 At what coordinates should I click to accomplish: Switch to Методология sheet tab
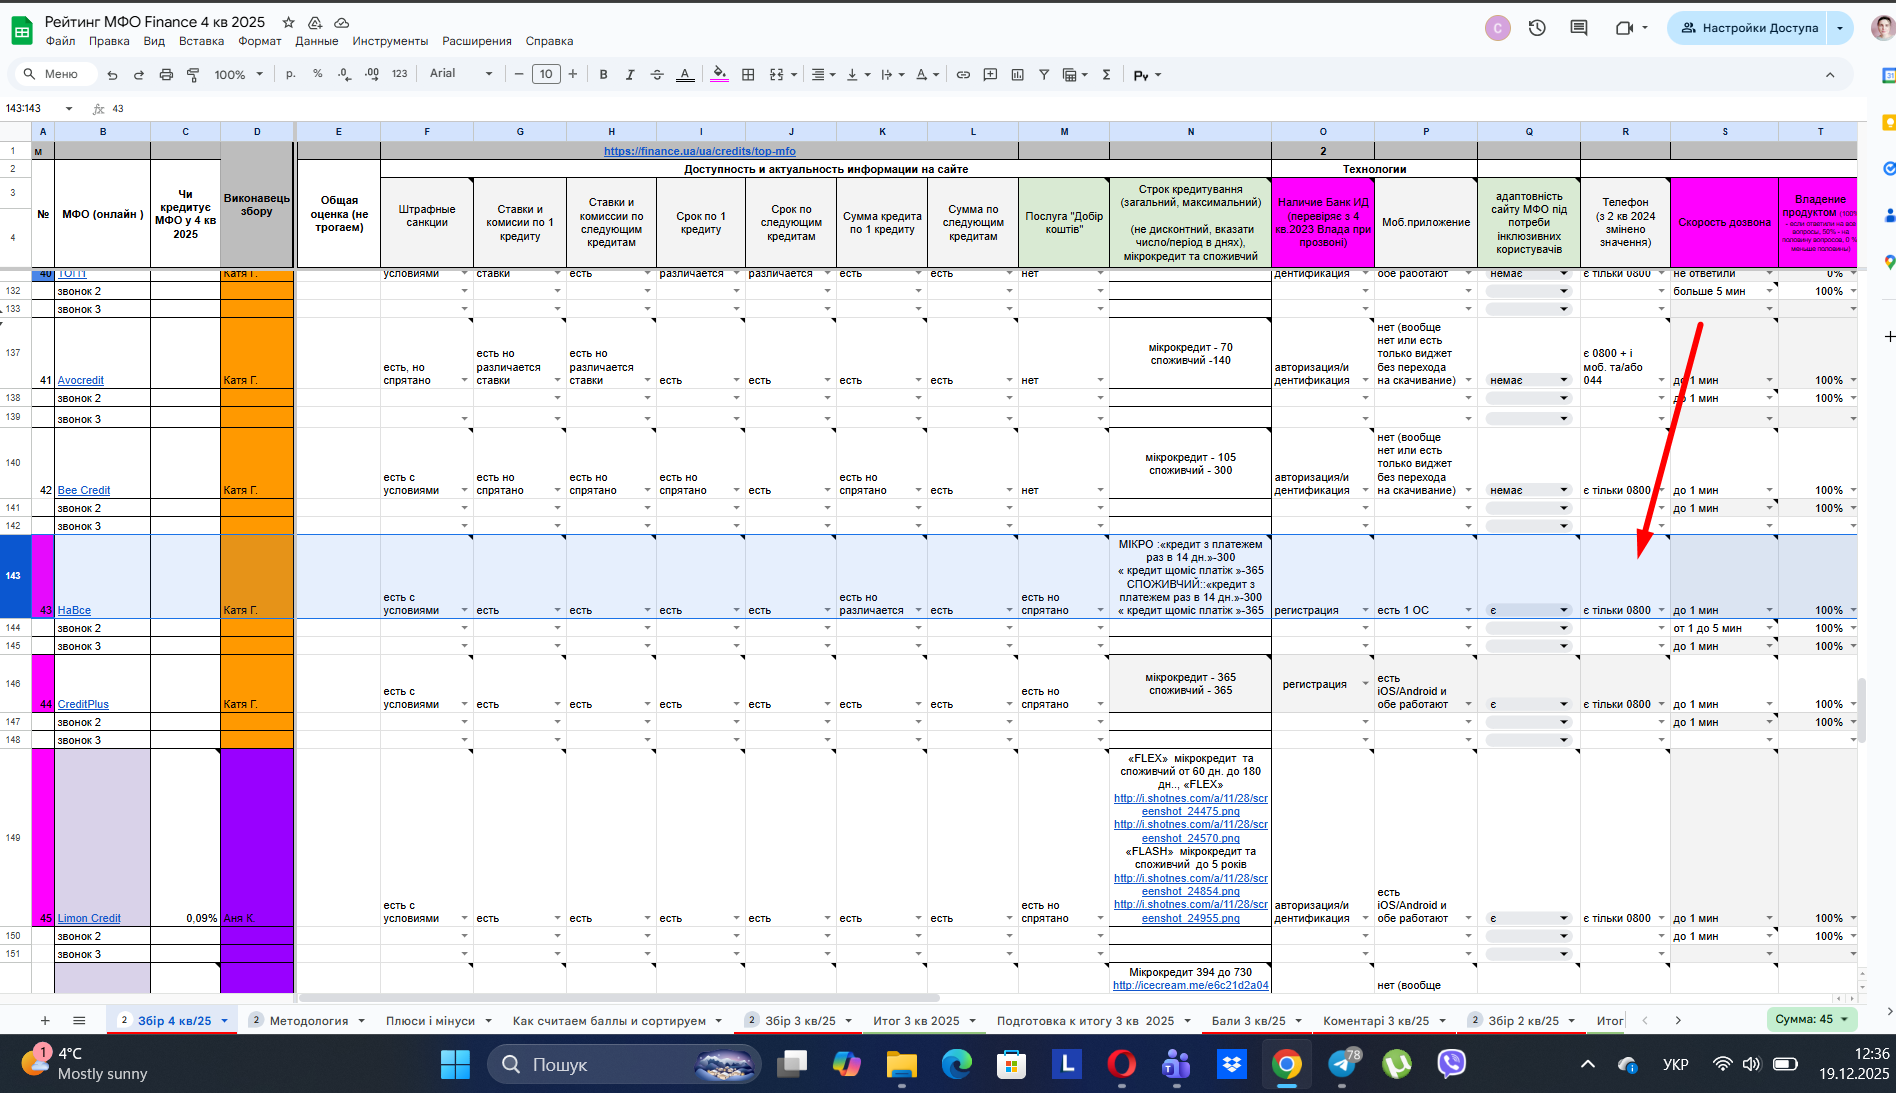[308, 1021]
